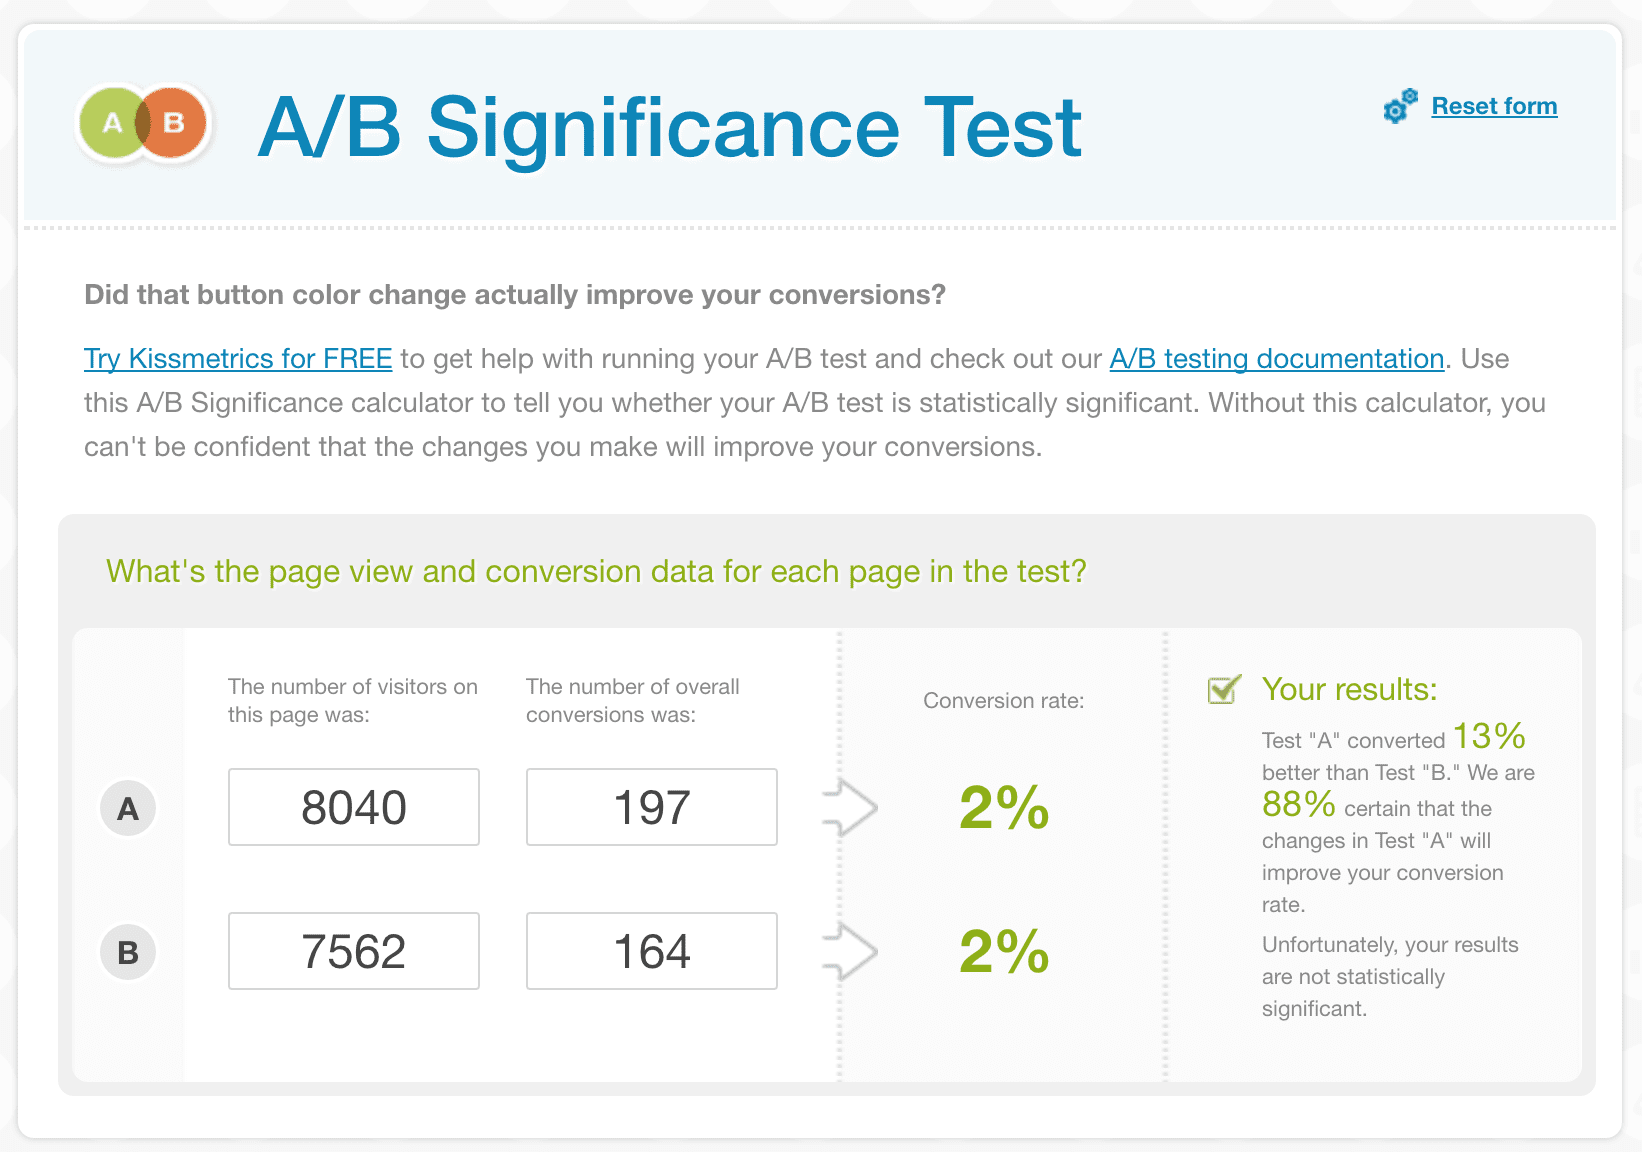1642x1152 pixels.
Task: Select the visitors input showing 8040
Action: (x=353, y=807)
